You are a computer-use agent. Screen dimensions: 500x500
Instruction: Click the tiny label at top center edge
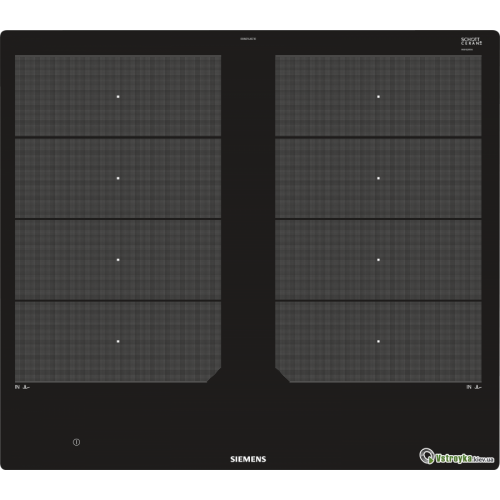pyautogui.click(x=248, y=39)
